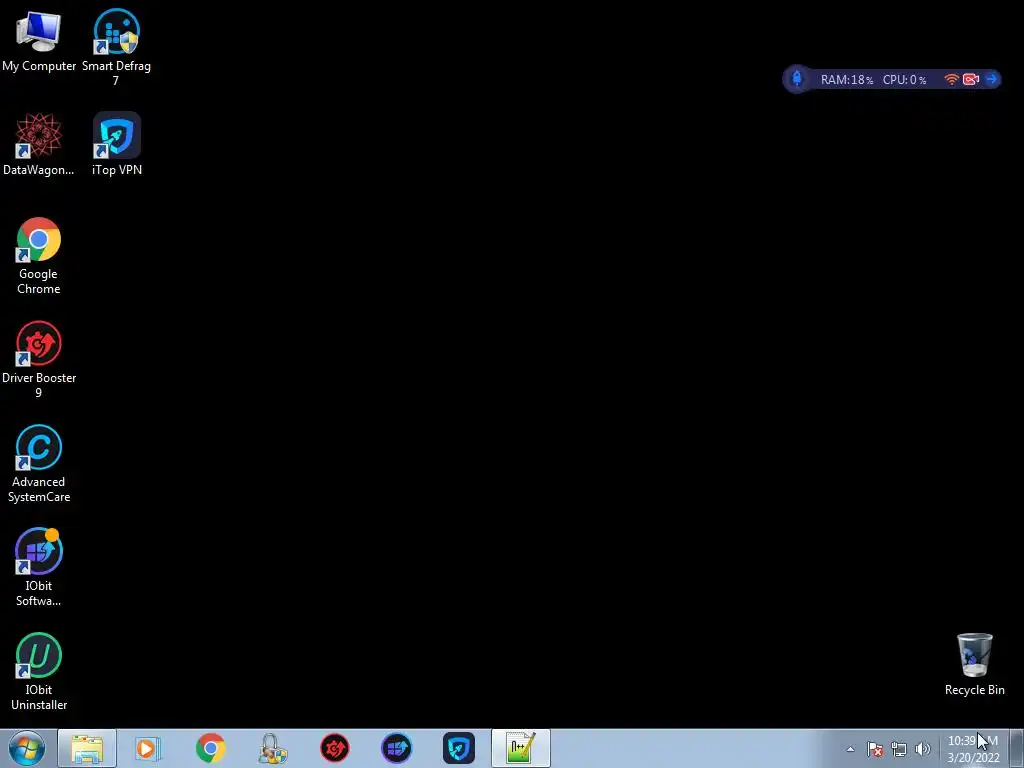Click the orange Wi-Fi icon in widget
1024x768 pixels.
tap(952, 80)
